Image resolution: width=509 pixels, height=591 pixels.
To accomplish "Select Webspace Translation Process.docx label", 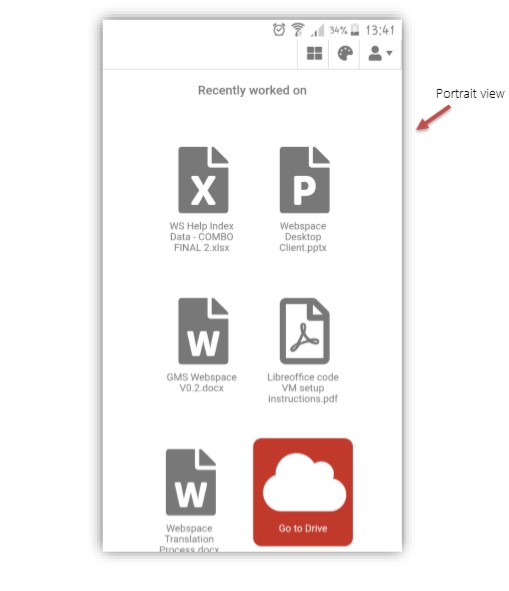I will click(x=189, y=539).
